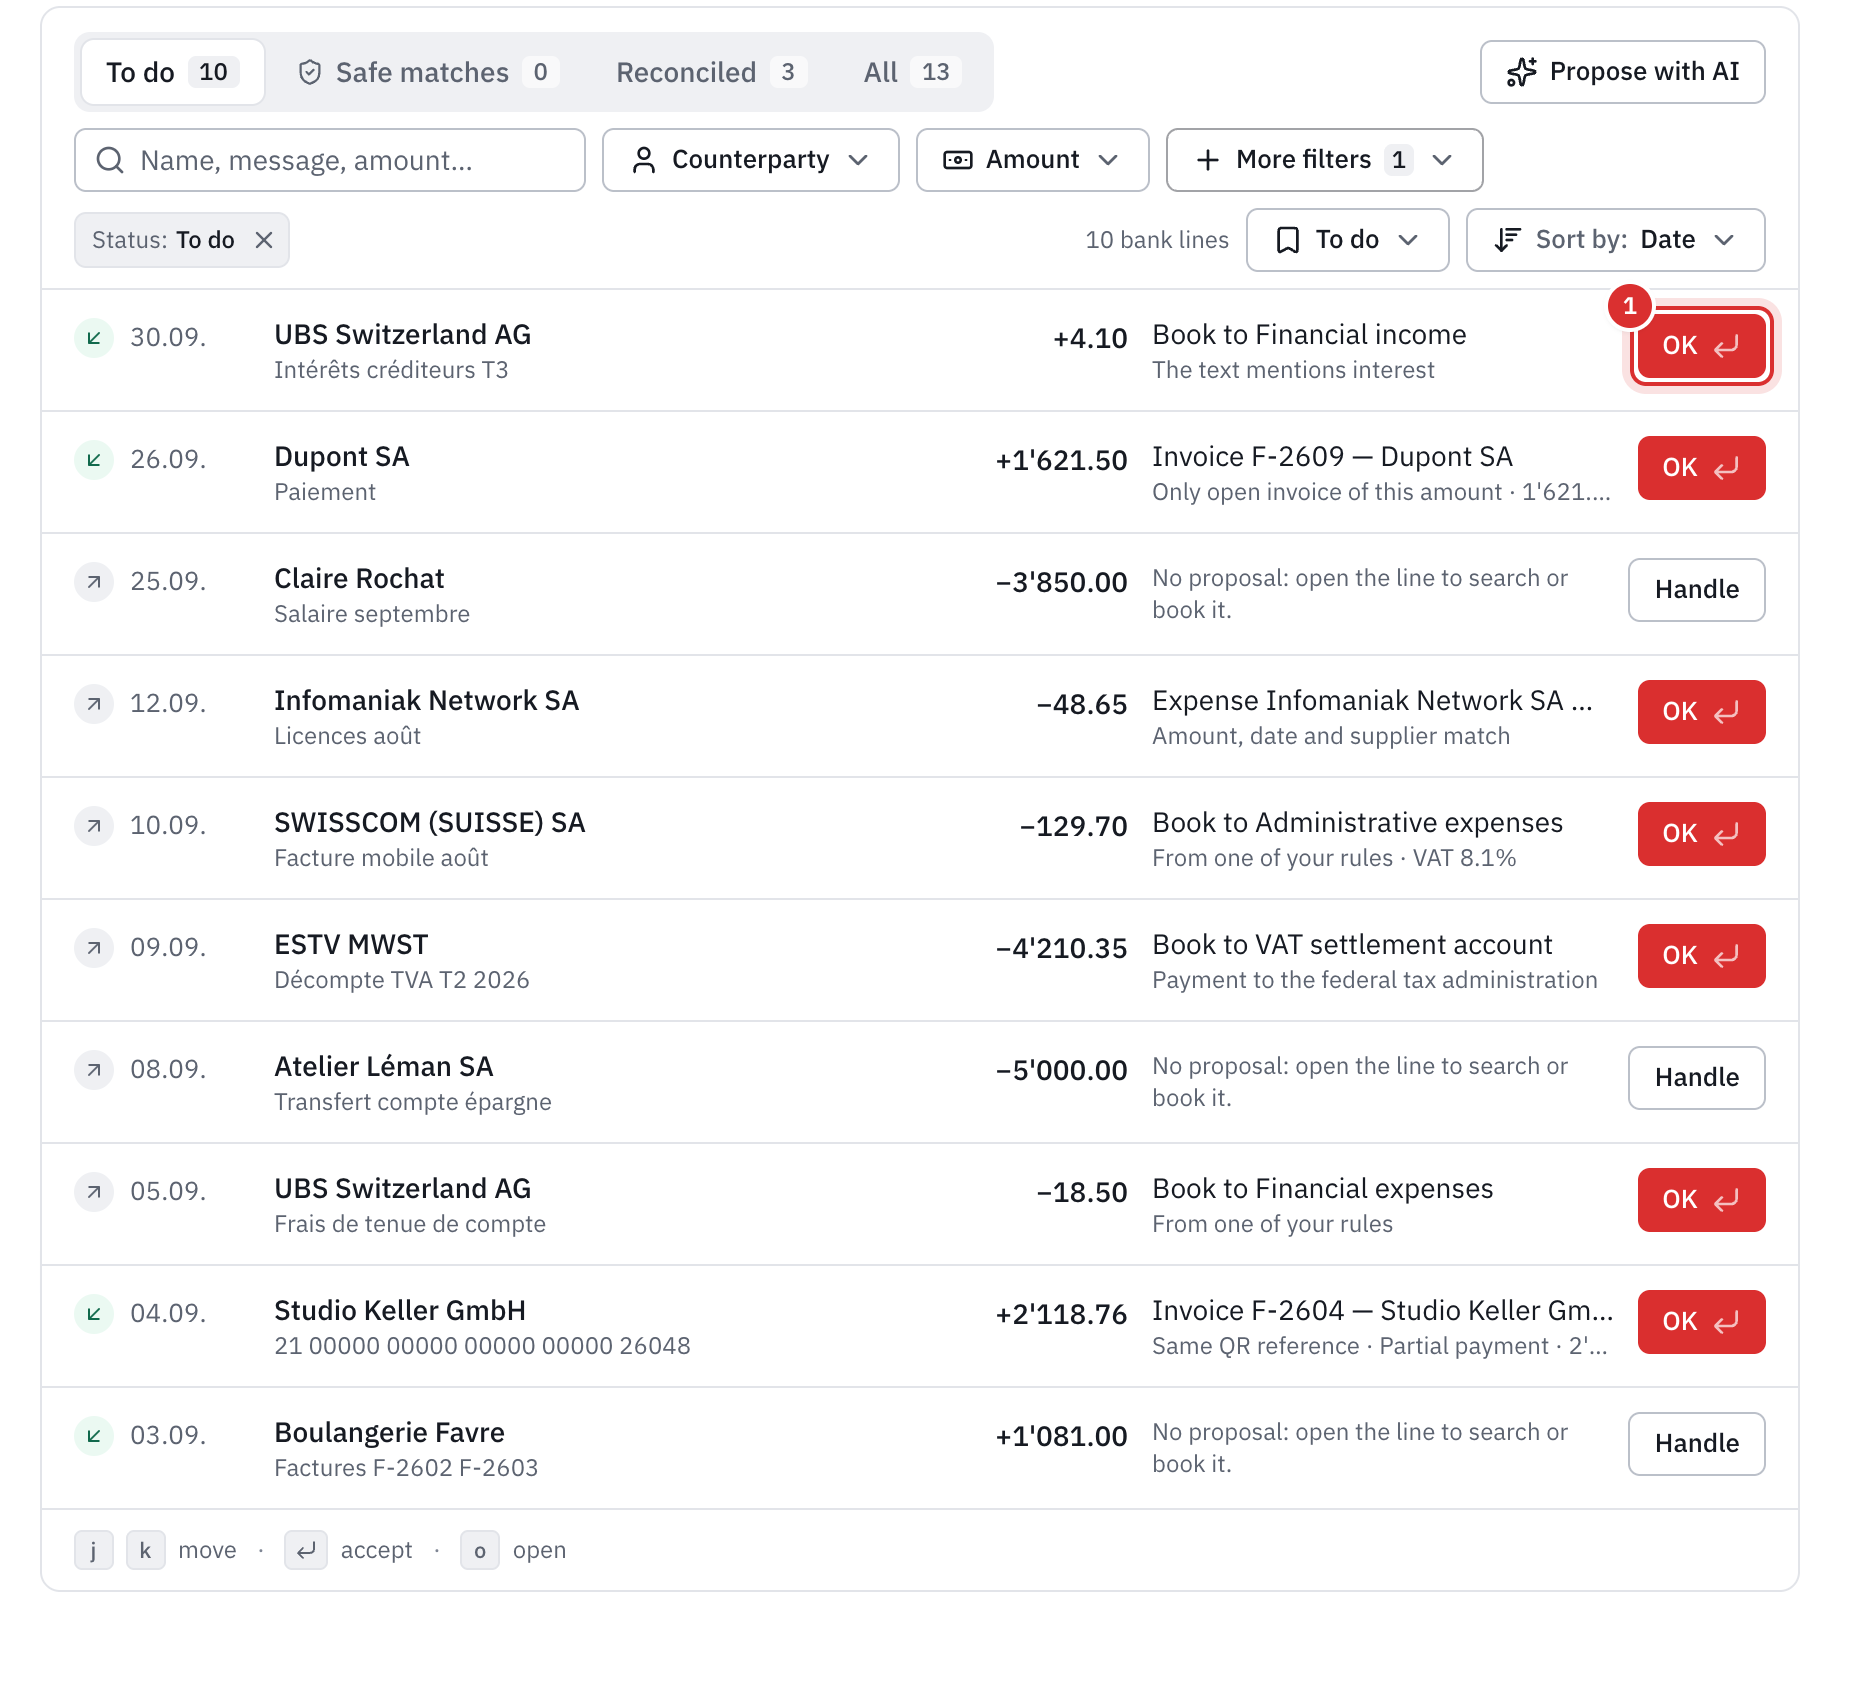This screenshot has height=1688, width=1864.
Task: Click the incoming arrow icon on Dupont SA row
Action: [94, 460]
